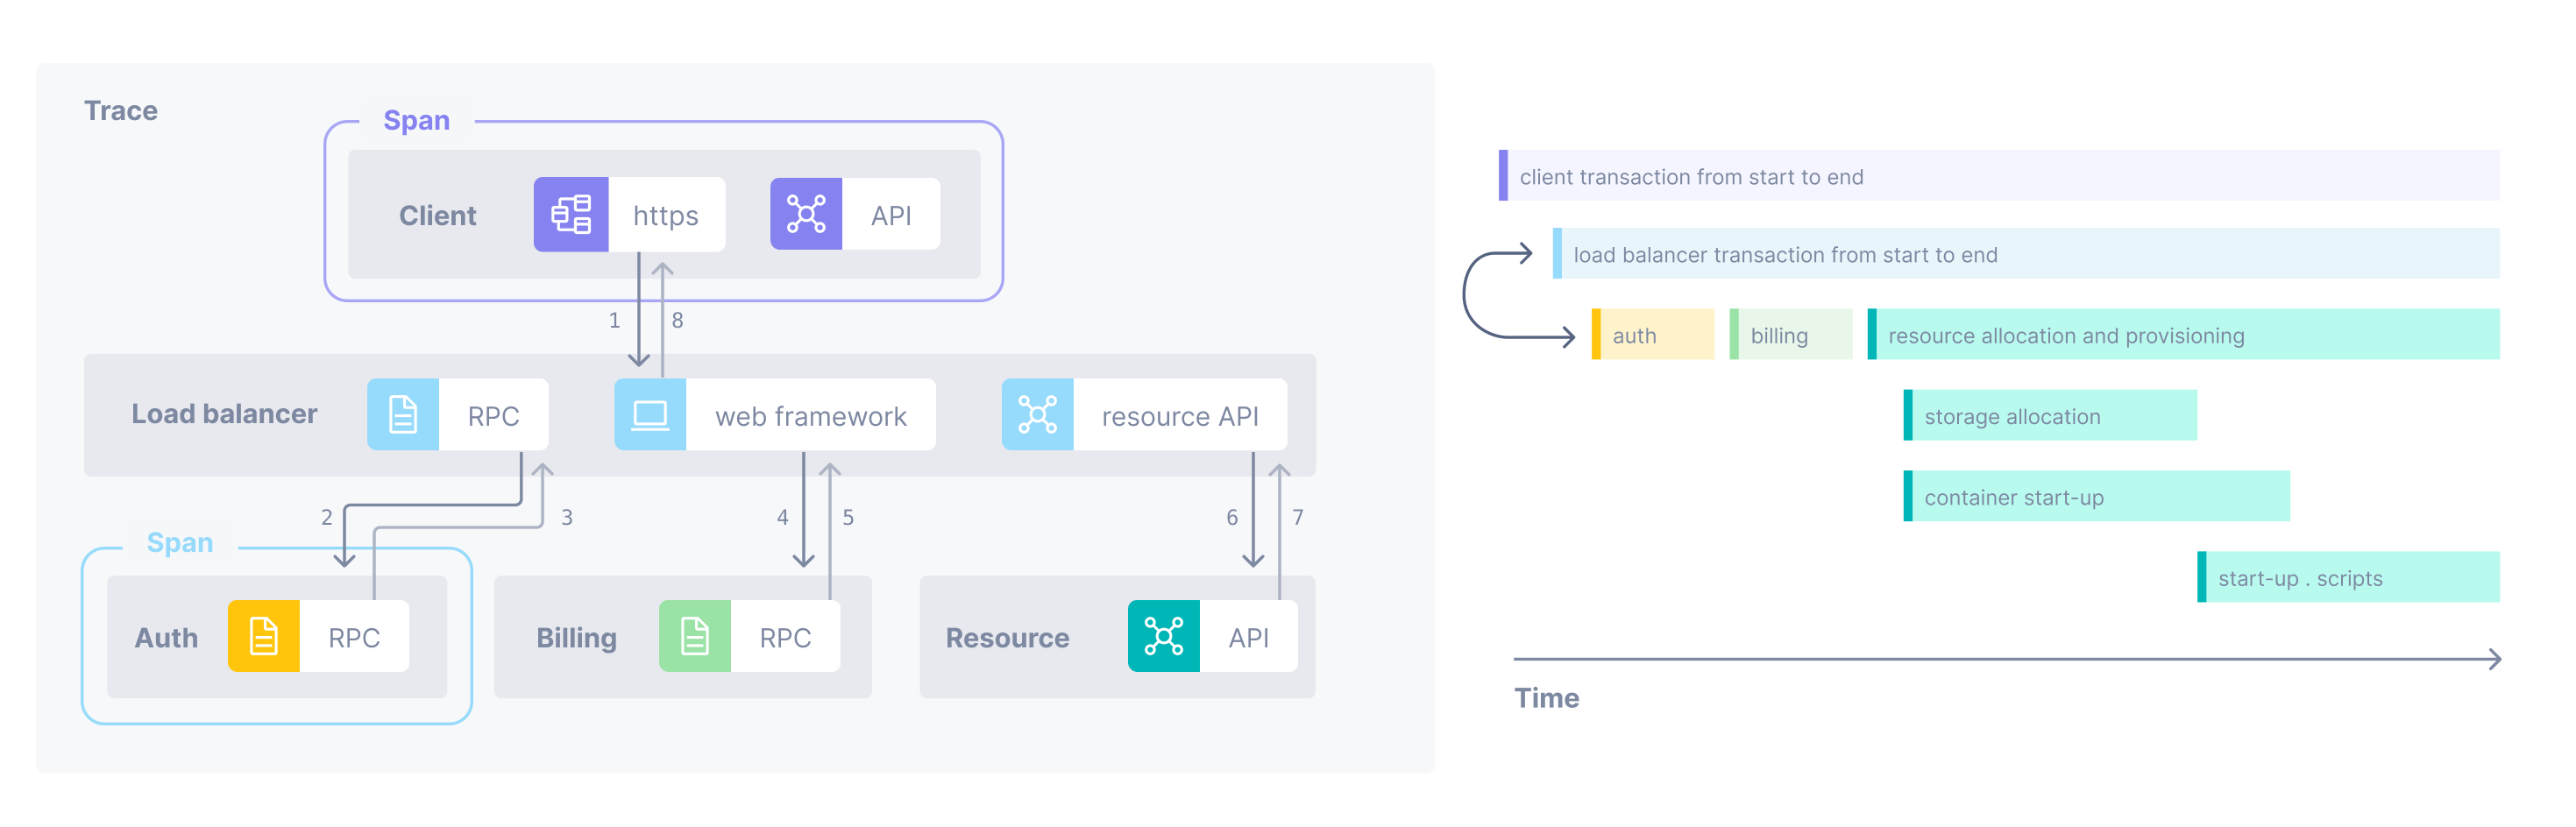Click the web framework laptop icon
2576x827 pixels.
650,415
